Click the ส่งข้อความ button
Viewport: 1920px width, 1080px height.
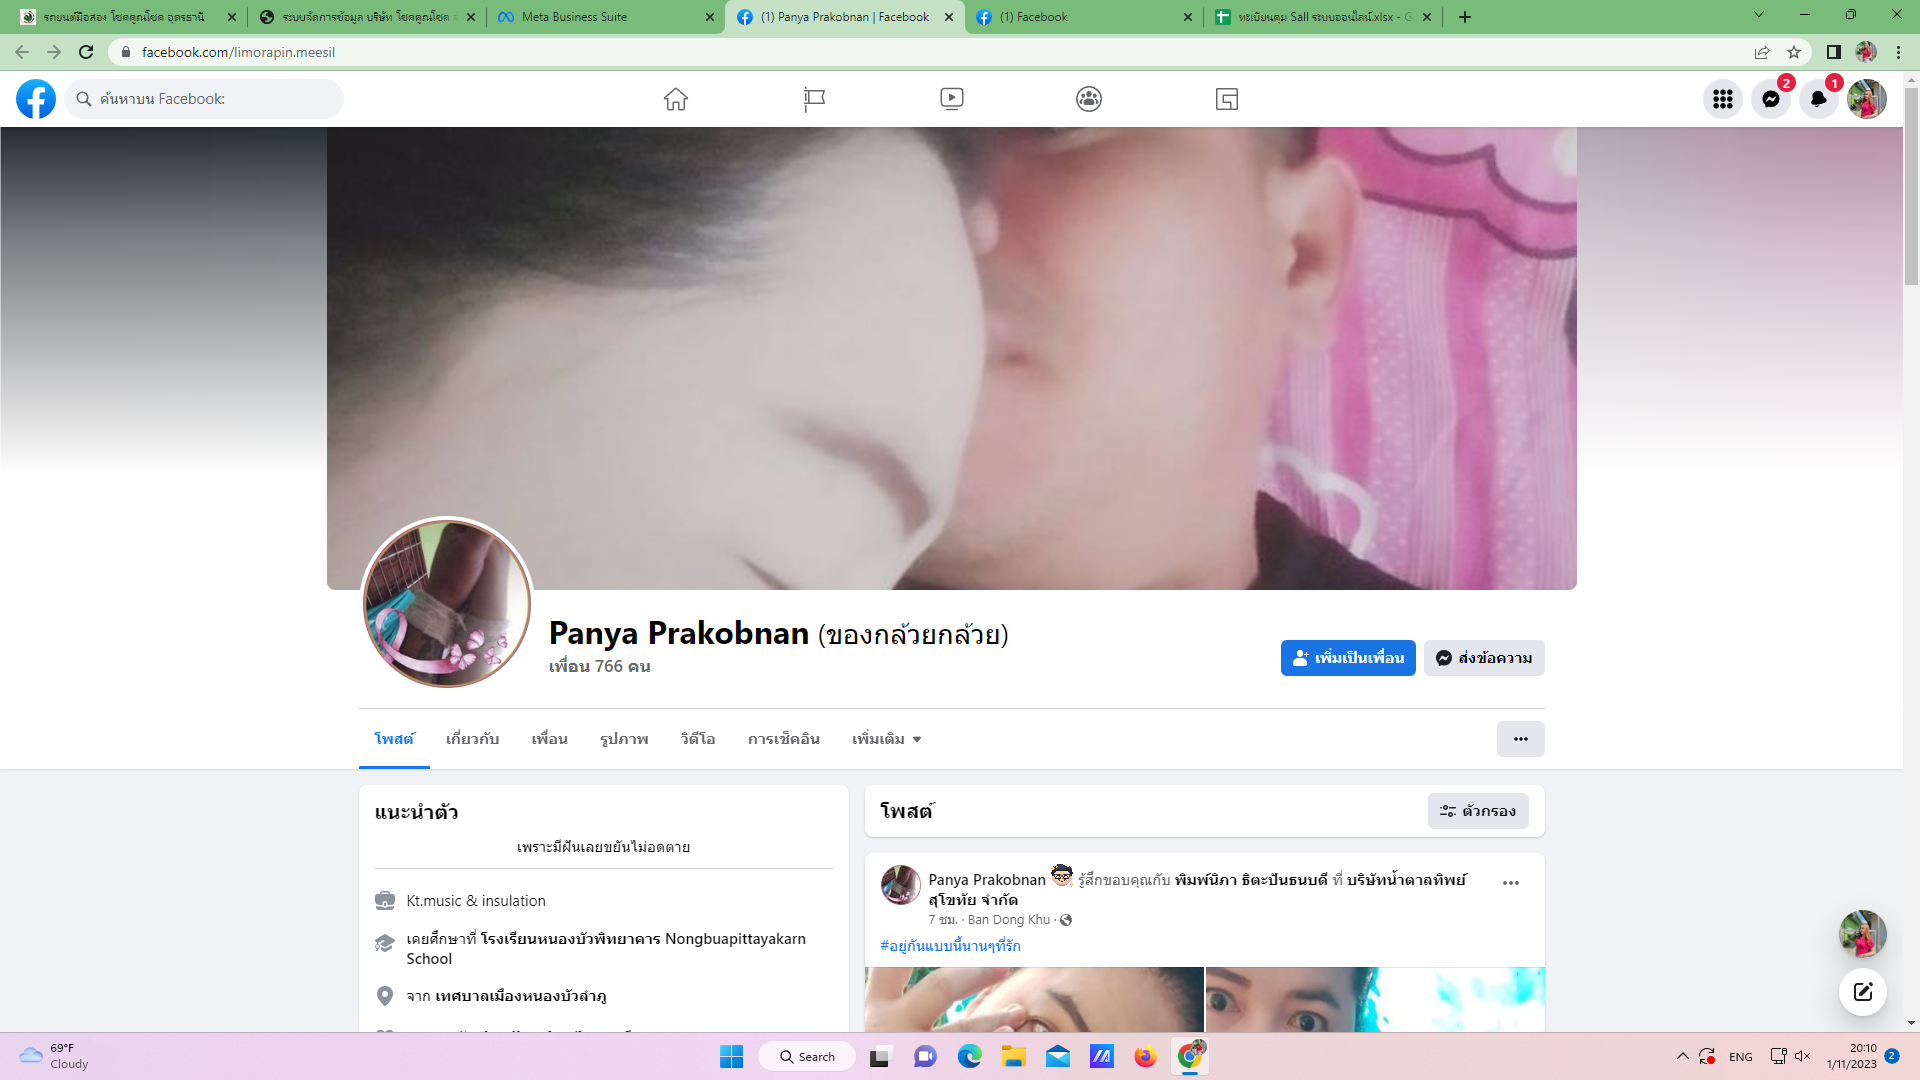tap(1484, 658)
